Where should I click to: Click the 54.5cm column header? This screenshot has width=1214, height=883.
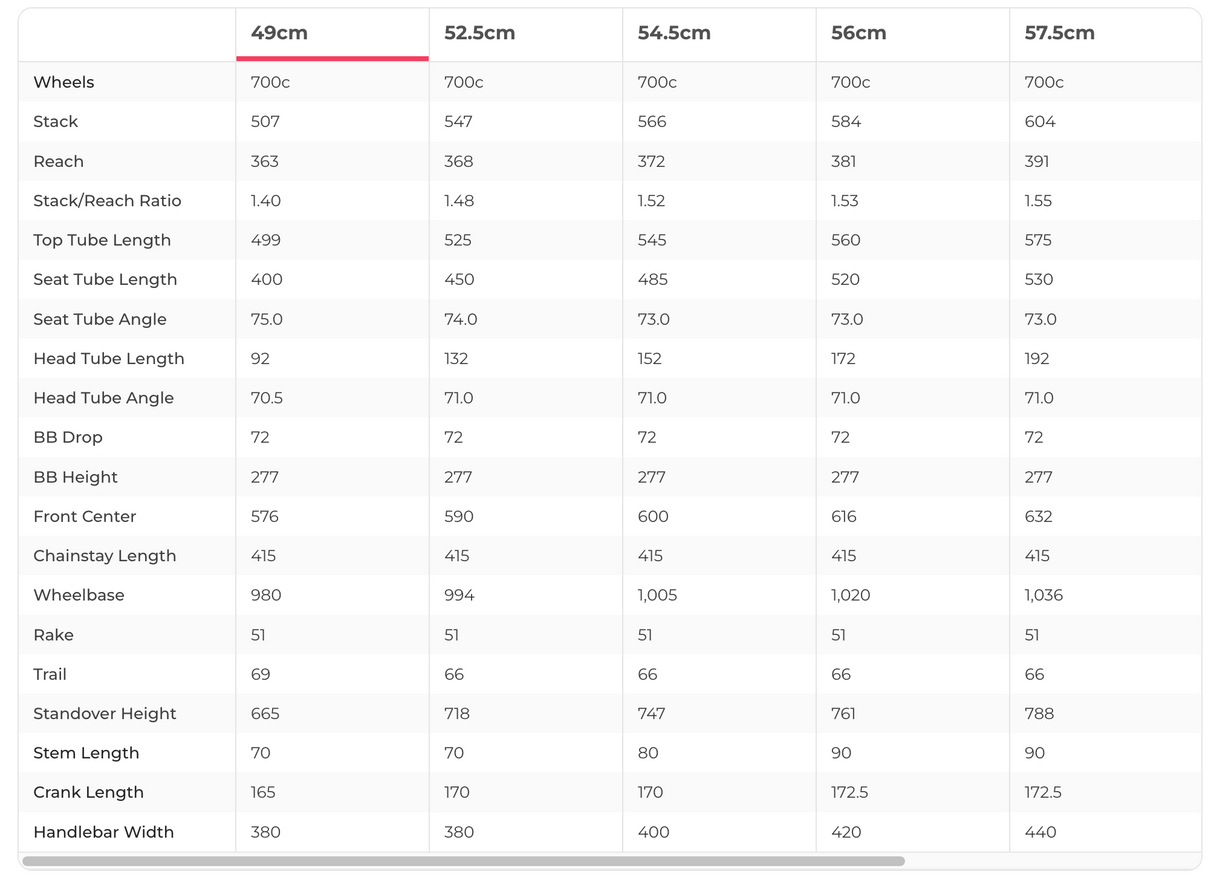click(x=674, y=33)
